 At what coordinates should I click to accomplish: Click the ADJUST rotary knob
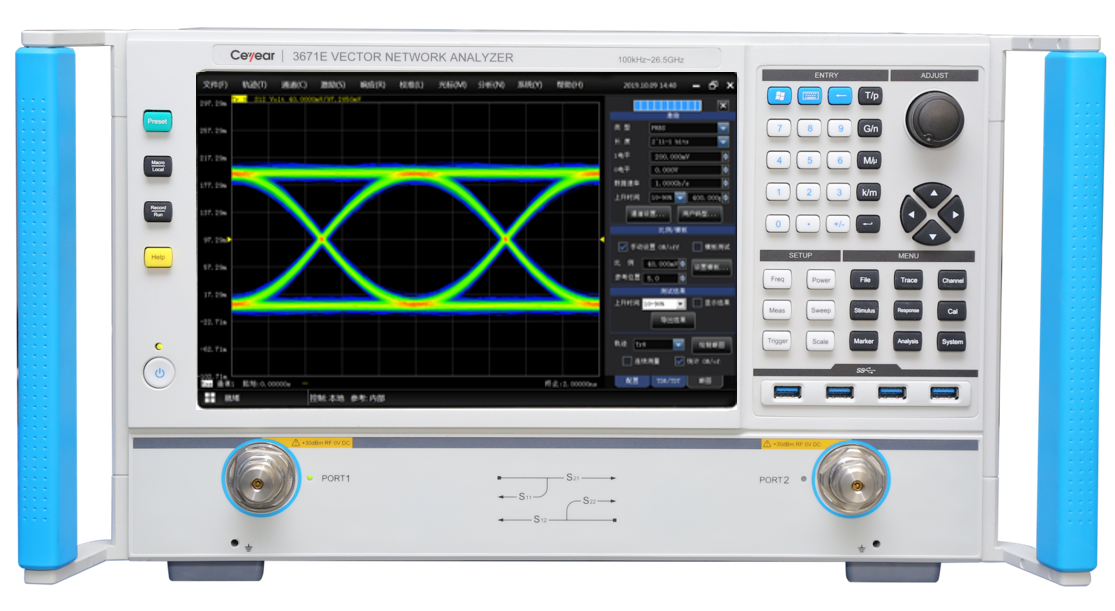click(x=934, y=117)
